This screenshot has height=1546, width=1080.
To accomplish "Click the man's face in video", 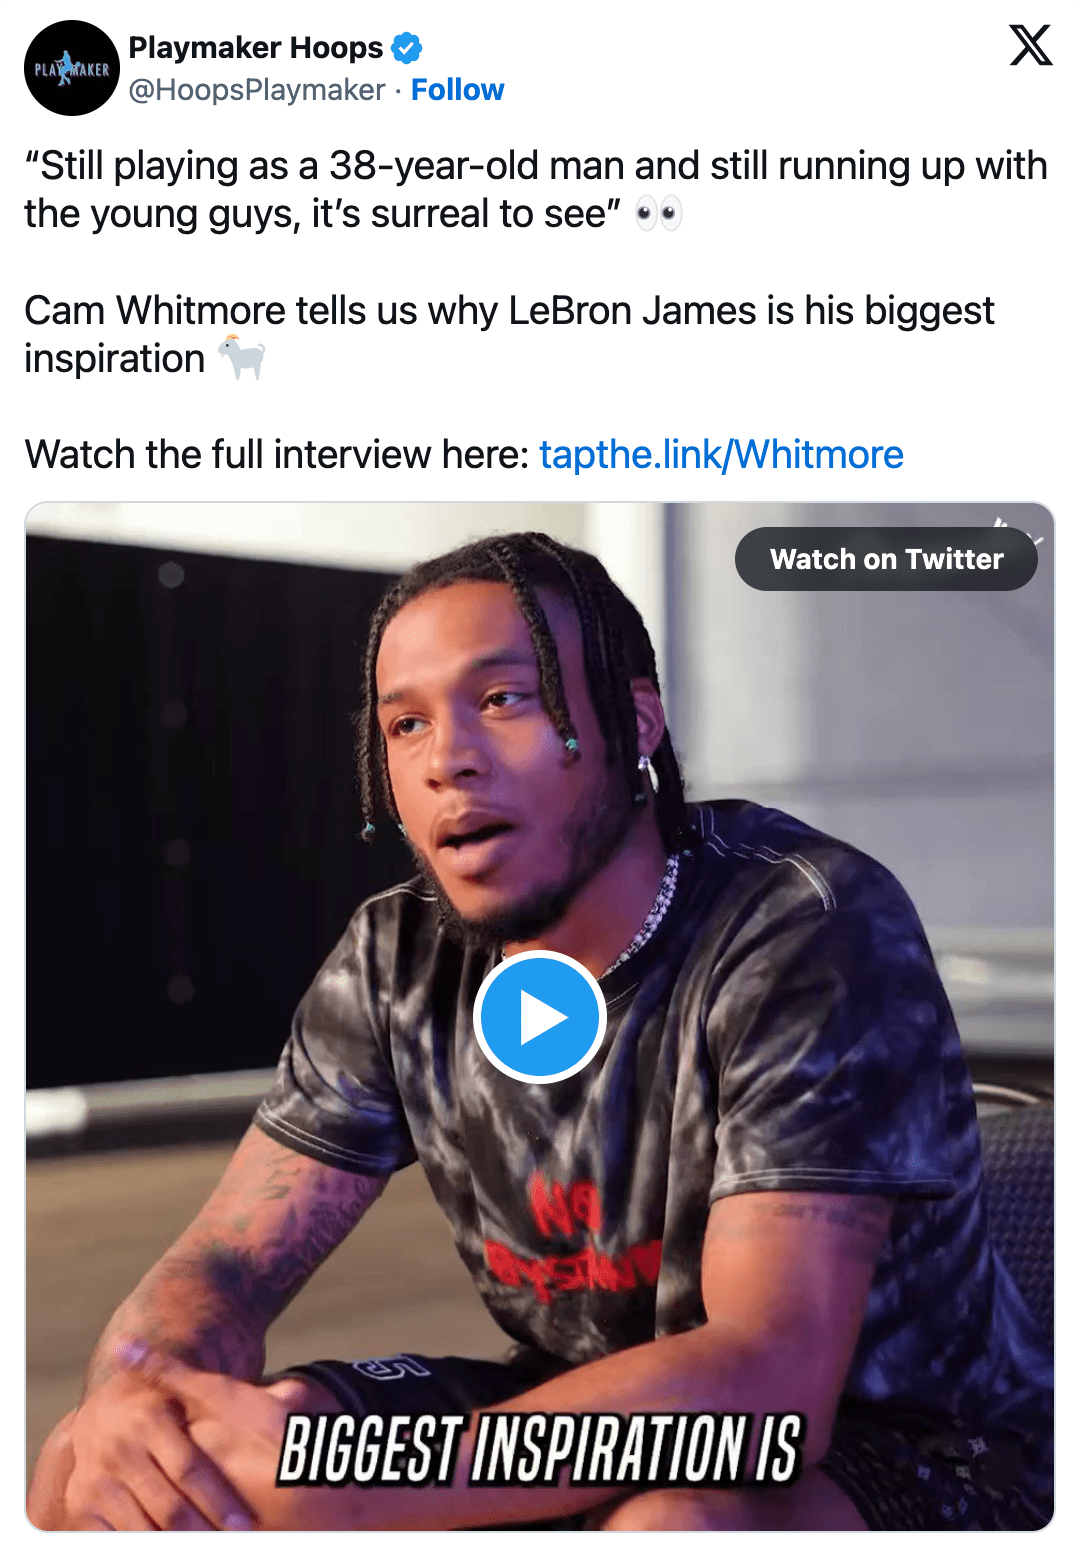I will click(x=490, y=760).
